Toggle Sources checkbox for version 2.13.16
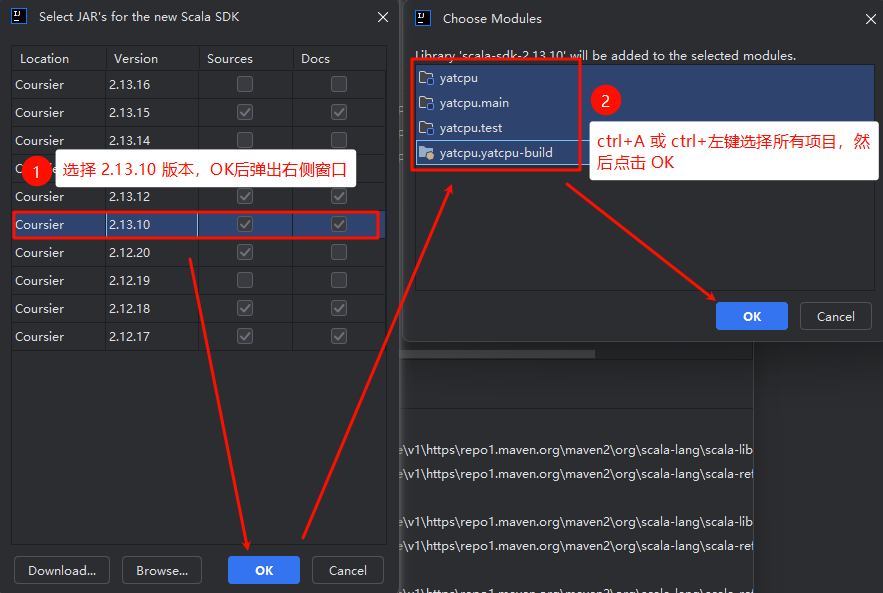 (245, 85)
